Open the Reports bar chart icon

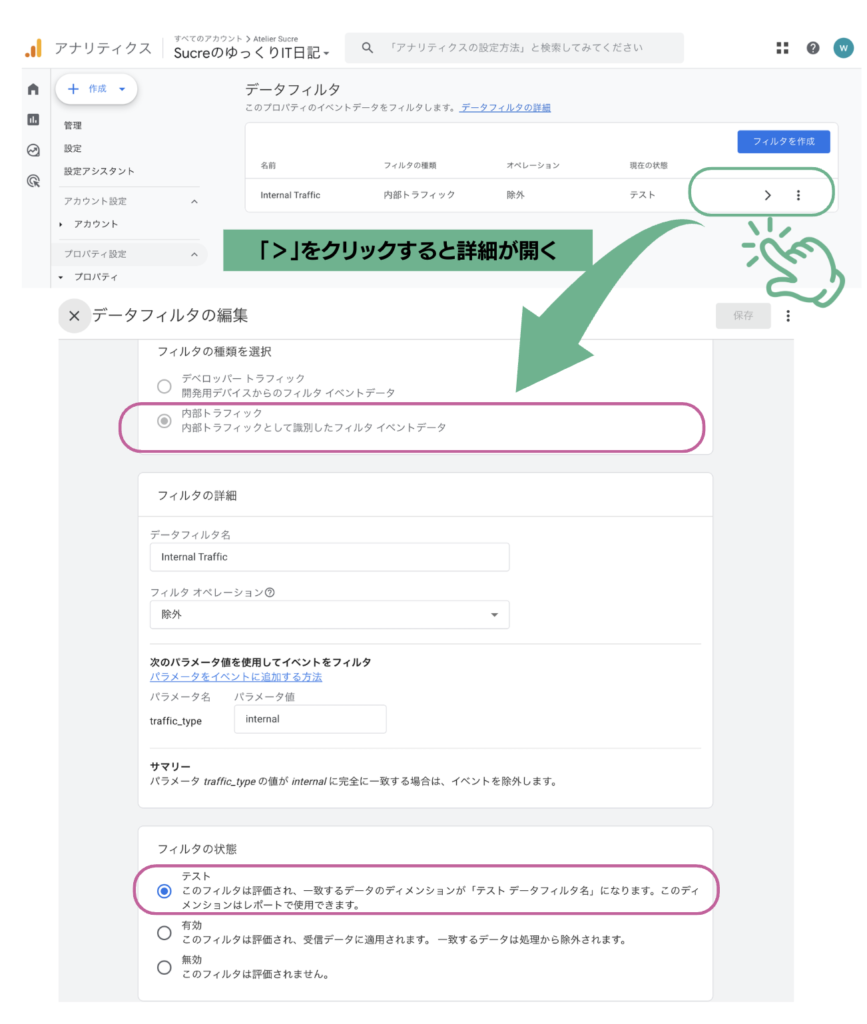tap(33, 120)
